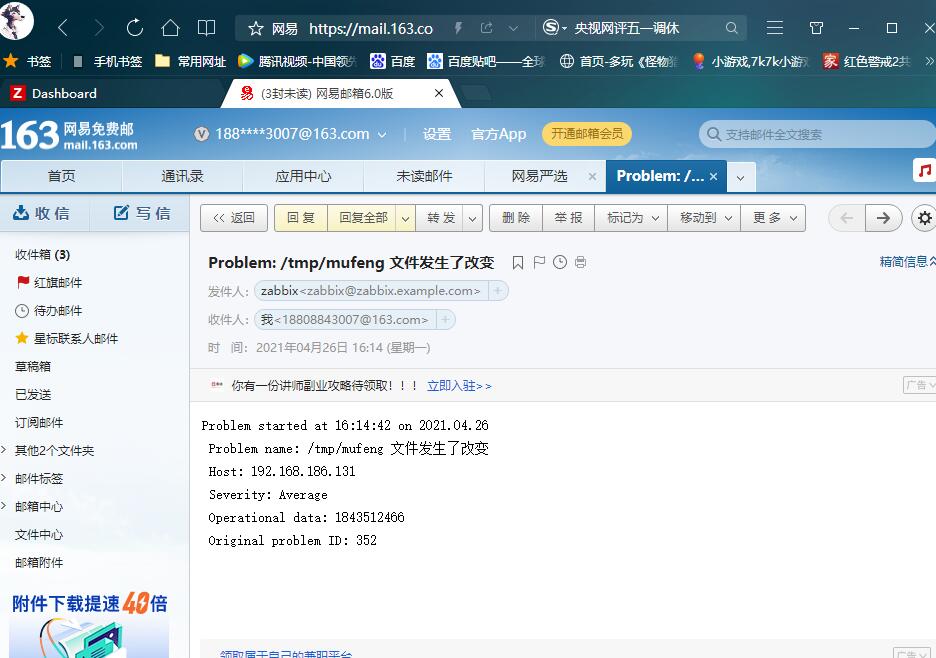
Task: Expand account dropdown next to 188****3007@163.com
Action: [x=382, y=135]
